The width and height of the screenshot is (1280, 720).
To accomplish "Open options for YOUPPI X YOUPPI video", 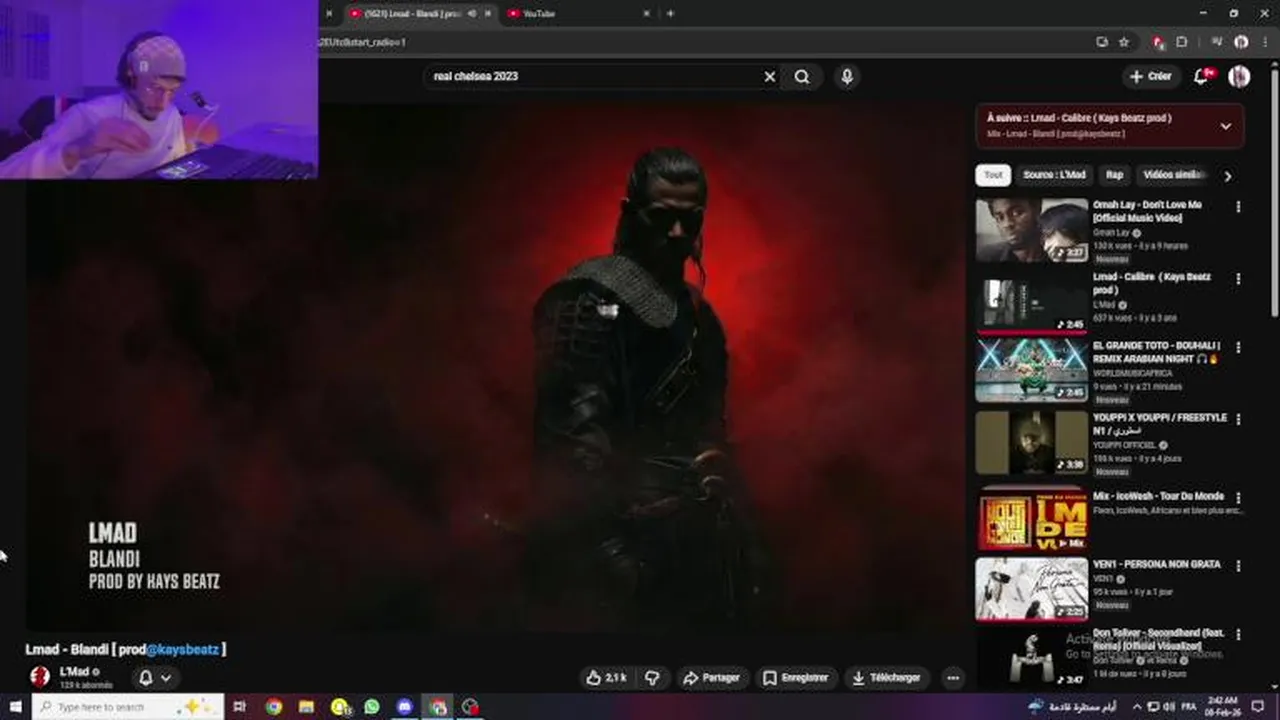I will tap(1238, 420).
